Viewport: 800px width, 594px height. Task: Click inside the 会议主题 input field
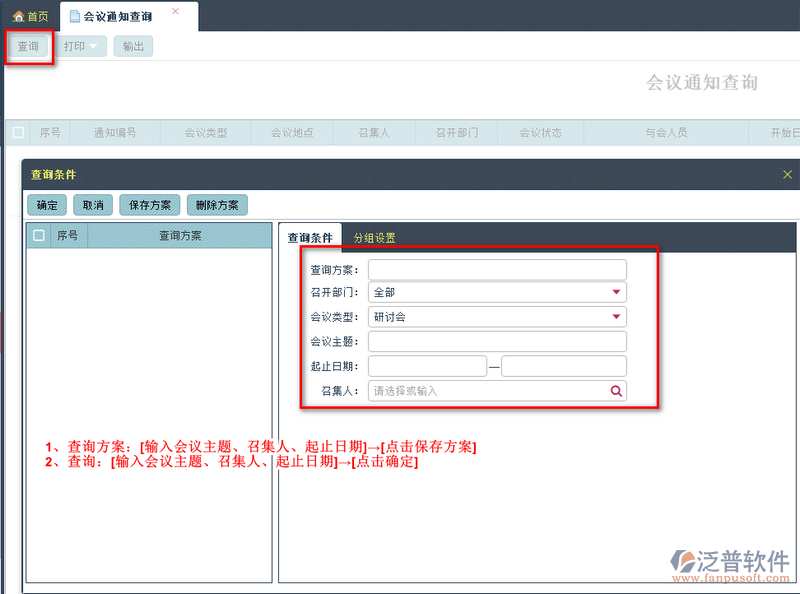(x=495, y=341)
